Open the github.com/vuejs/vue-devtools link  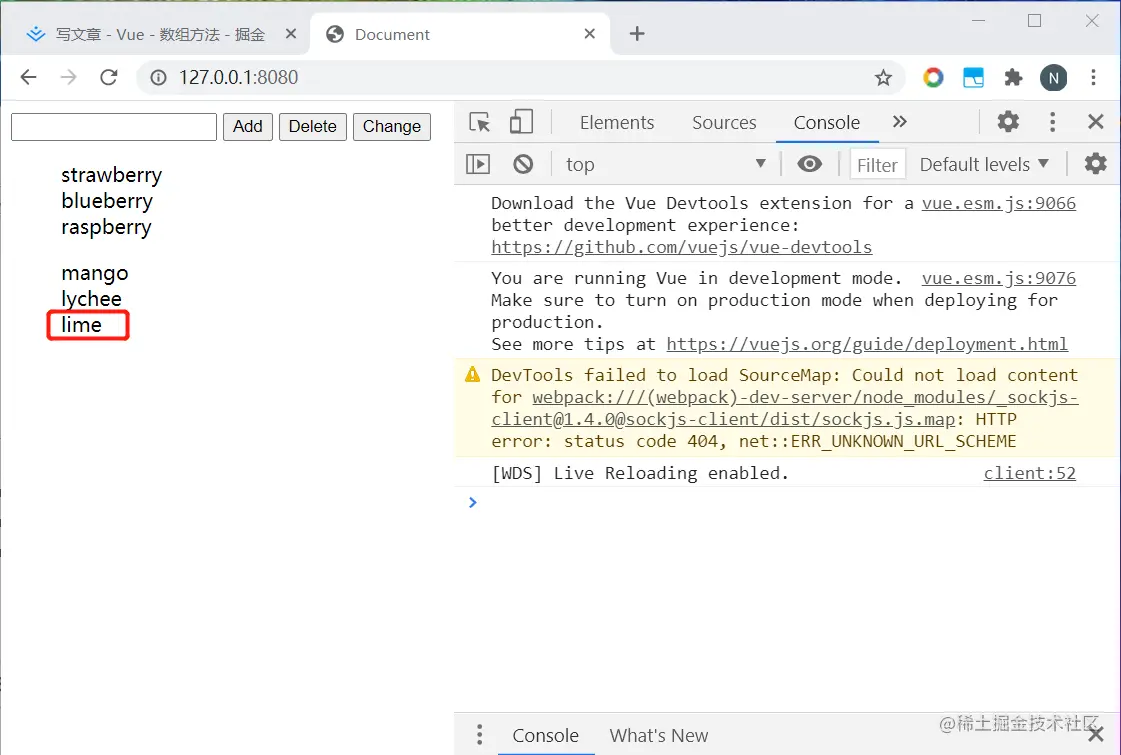(x=681, y=247)
